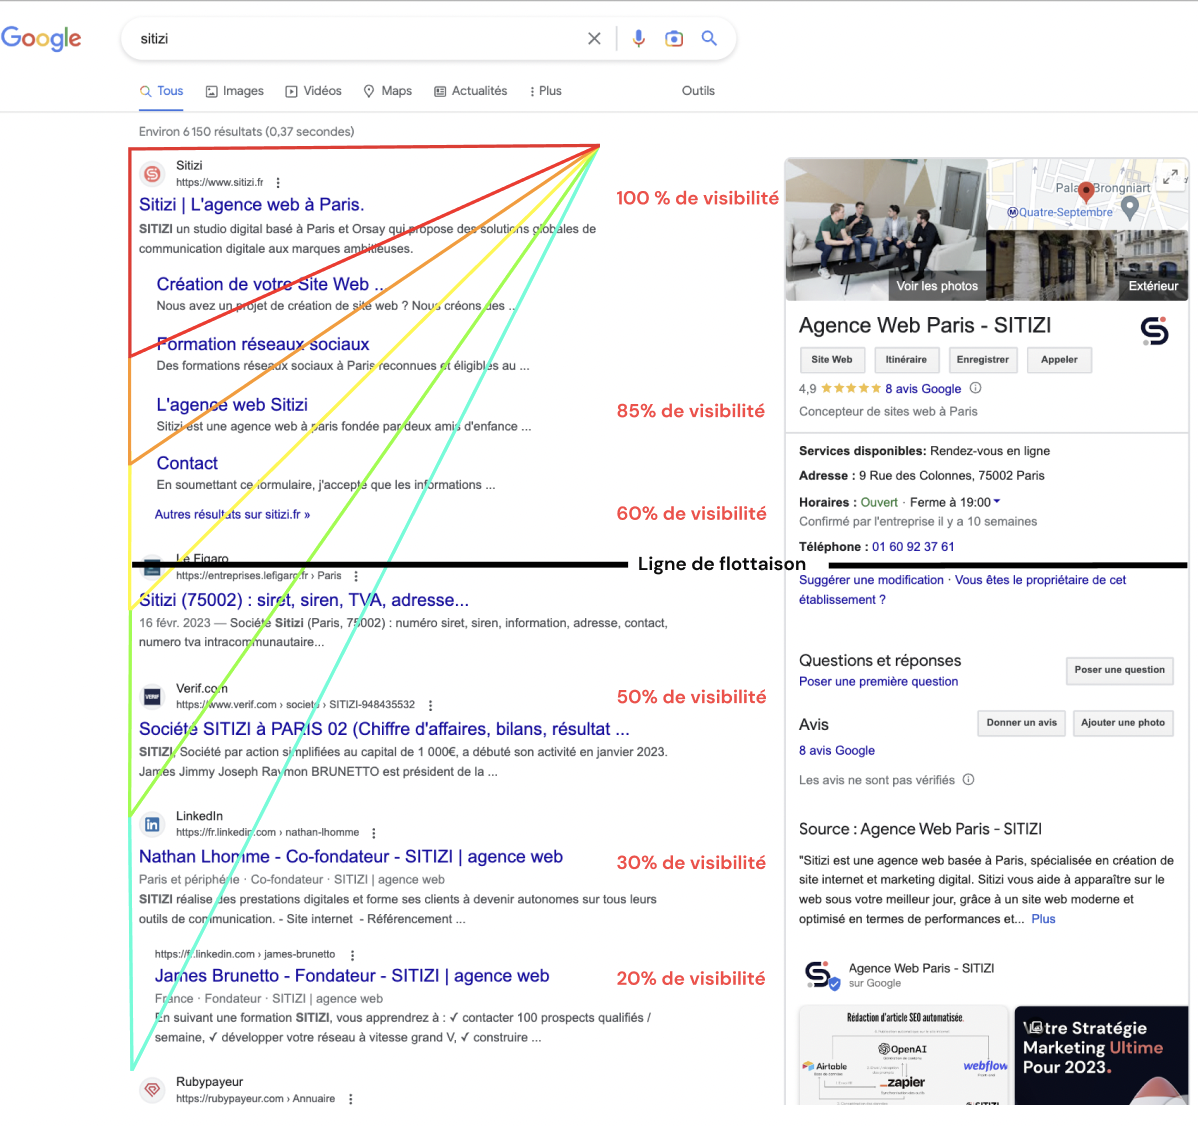This screenshot has width=1198, height=1126.
Task: Click the Appeler button
Action: click(x=1059, y=360)
